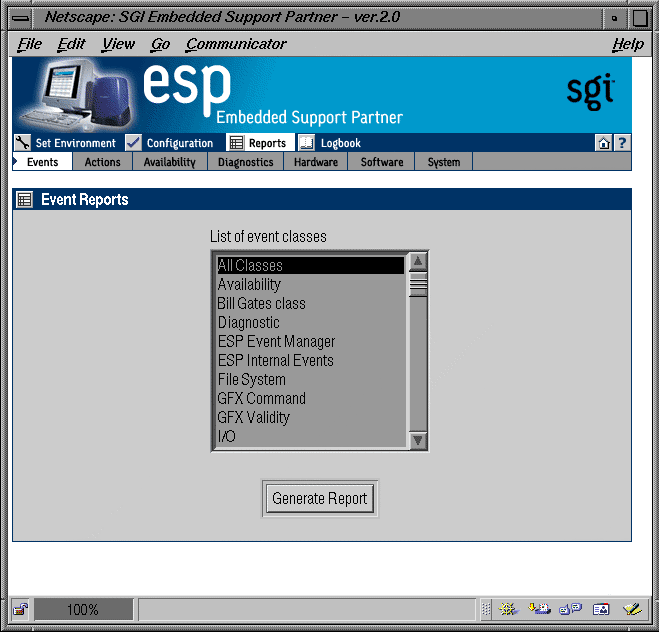The height and width of the screenshot is (632, 659).
Task: Click the sgi logo in banner
Action: tap(590, 92)
